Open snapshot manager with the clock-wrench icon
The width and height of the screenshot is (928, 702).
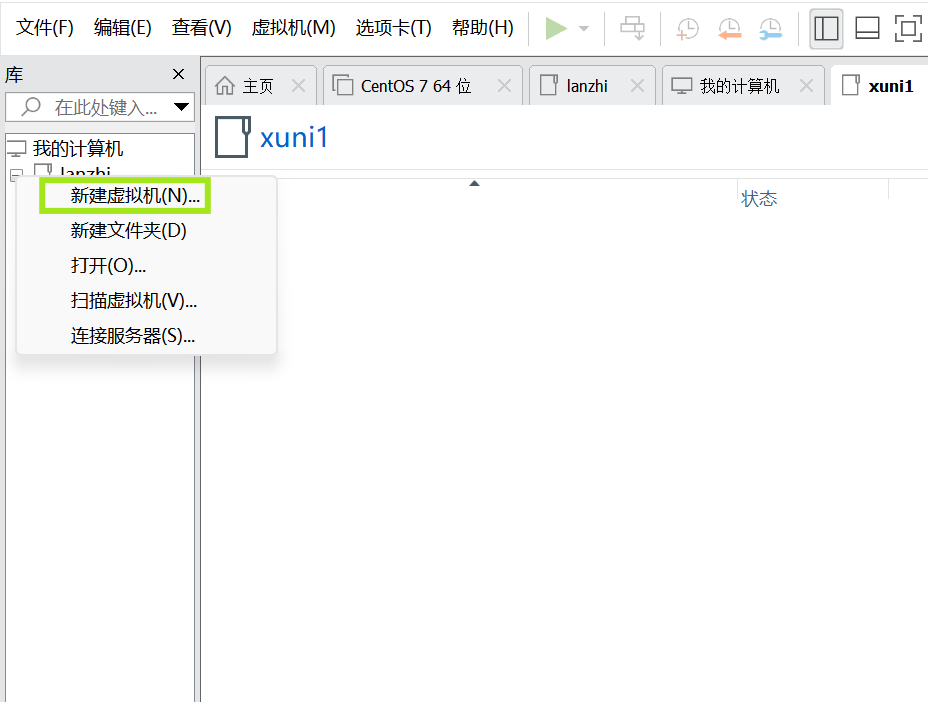pos(771,28)
